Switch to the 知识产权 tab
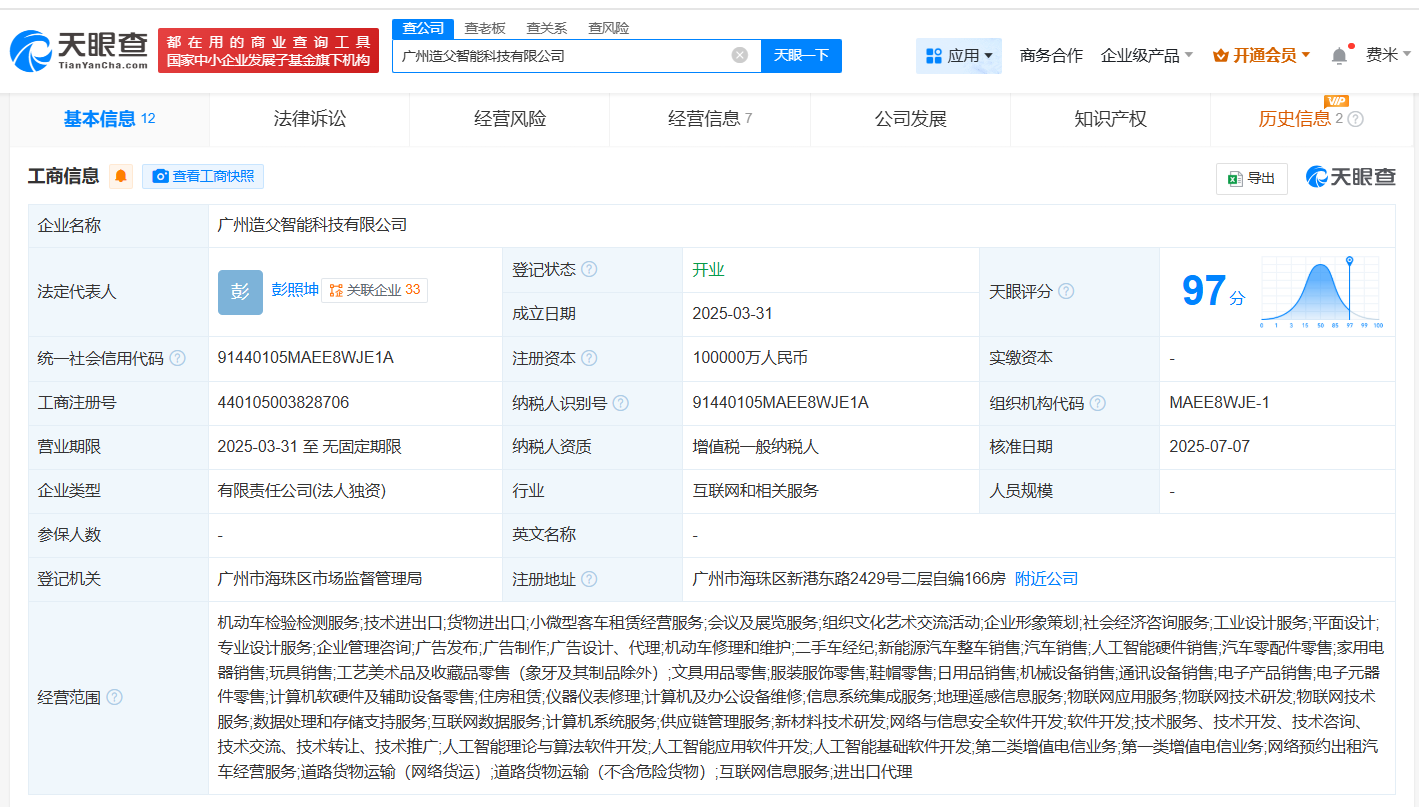 [1110, 119]
